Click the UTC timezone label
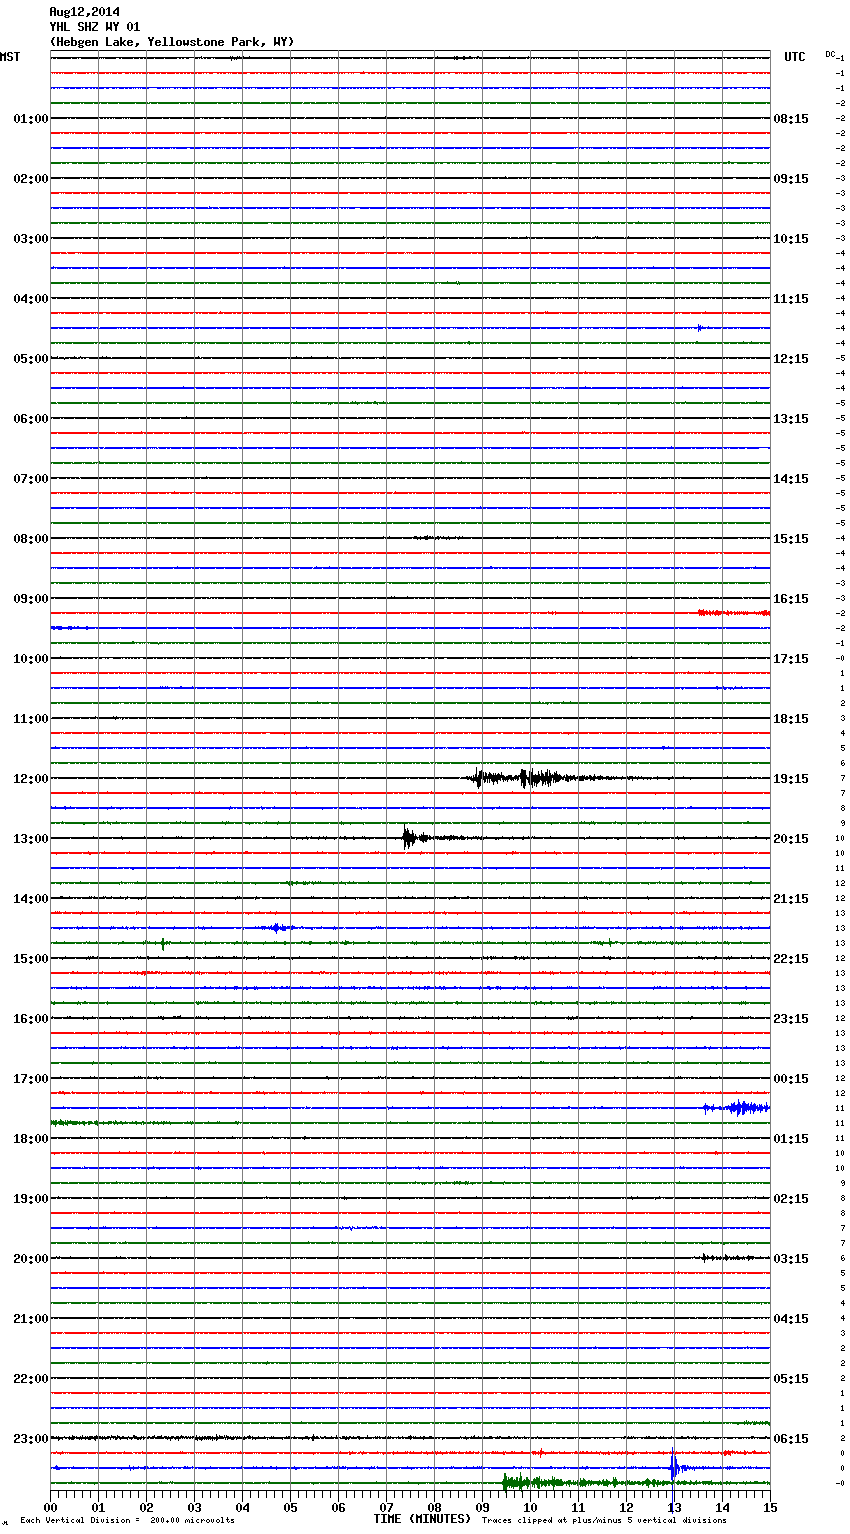Image resolution: width=850 pixels, height=1534 pixels. tap(795, 57)
